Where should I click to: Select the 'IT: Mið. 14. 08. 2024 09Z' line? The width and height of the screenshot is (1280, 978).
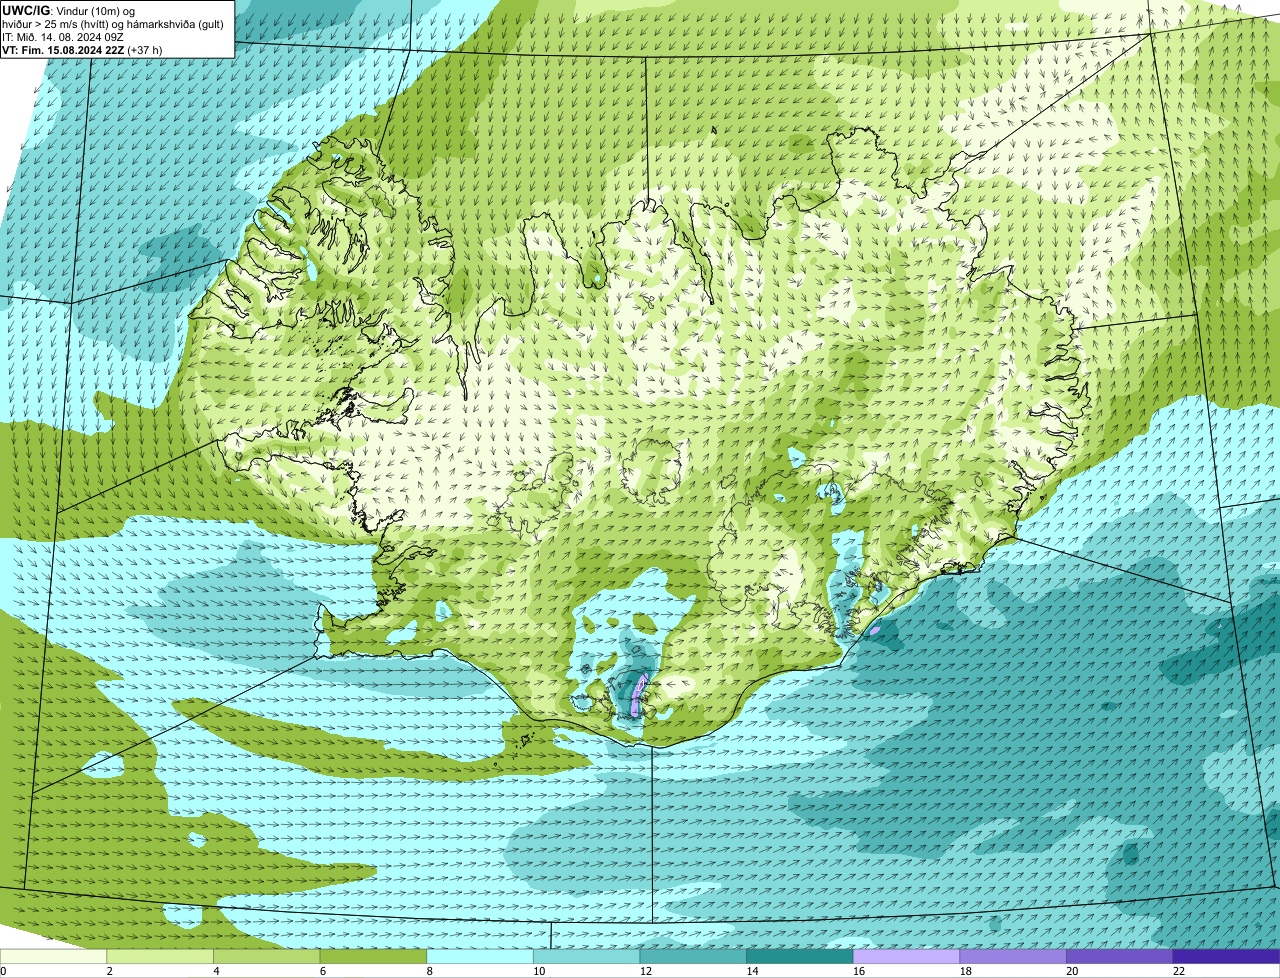(x=63, y=36)
